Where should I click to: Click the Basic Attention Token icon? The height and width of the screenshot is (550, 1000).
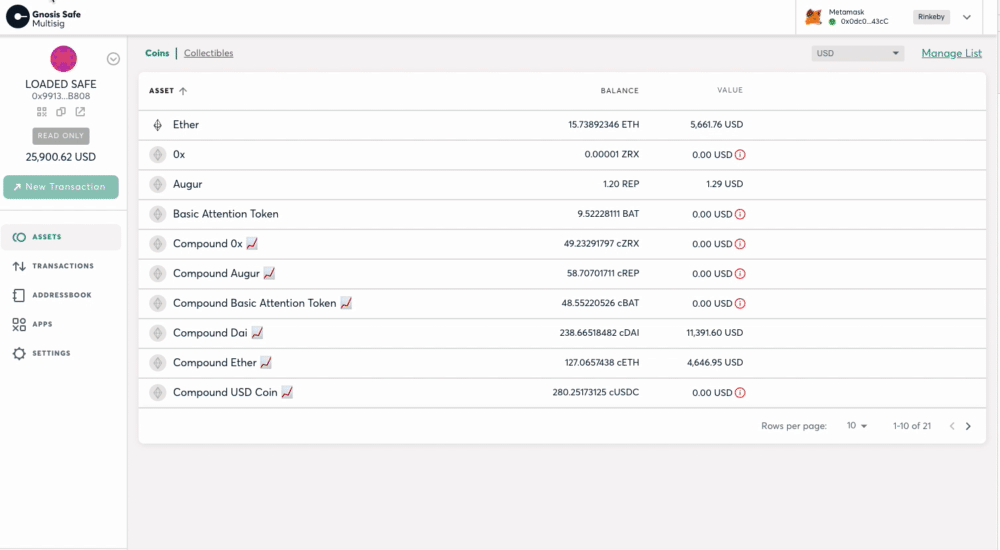[158, 214]
